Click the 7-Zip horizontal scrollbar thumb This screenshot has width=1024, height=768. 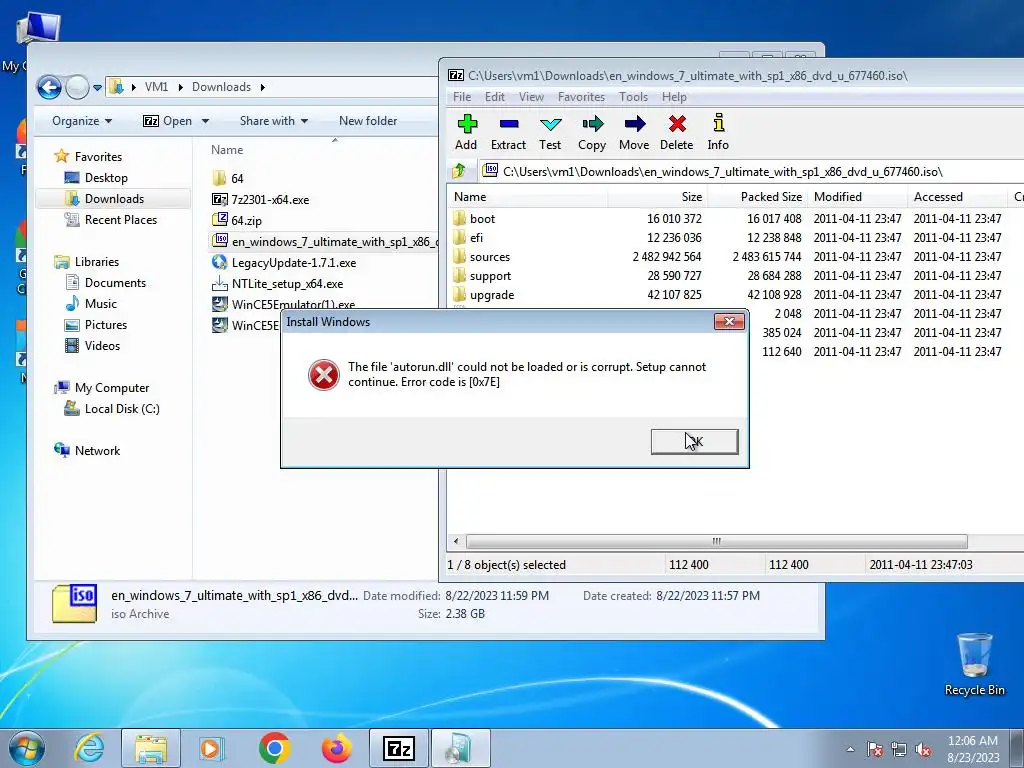[716, 541]
